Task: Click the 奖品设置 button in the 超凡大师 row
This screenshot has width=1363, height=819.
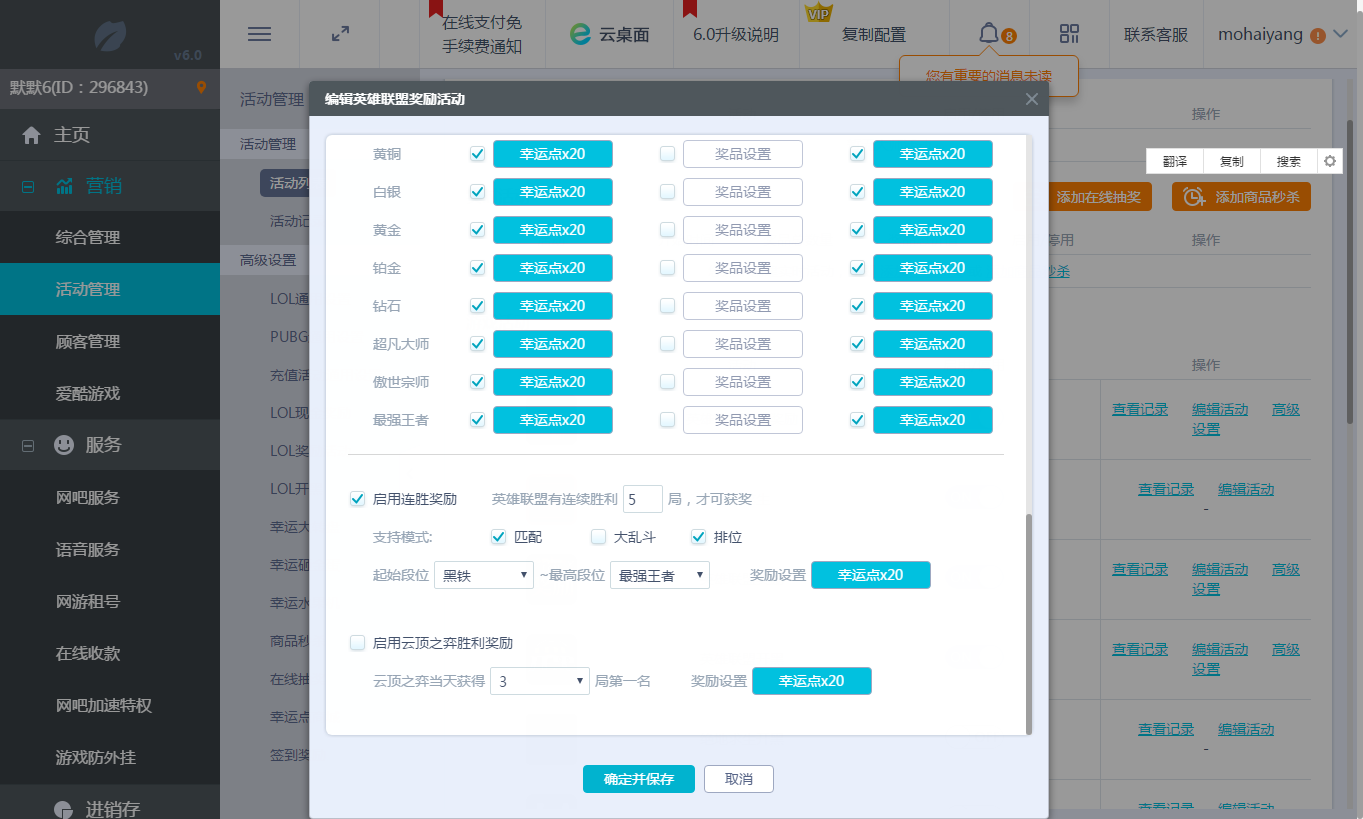Action: pos(743,344)
